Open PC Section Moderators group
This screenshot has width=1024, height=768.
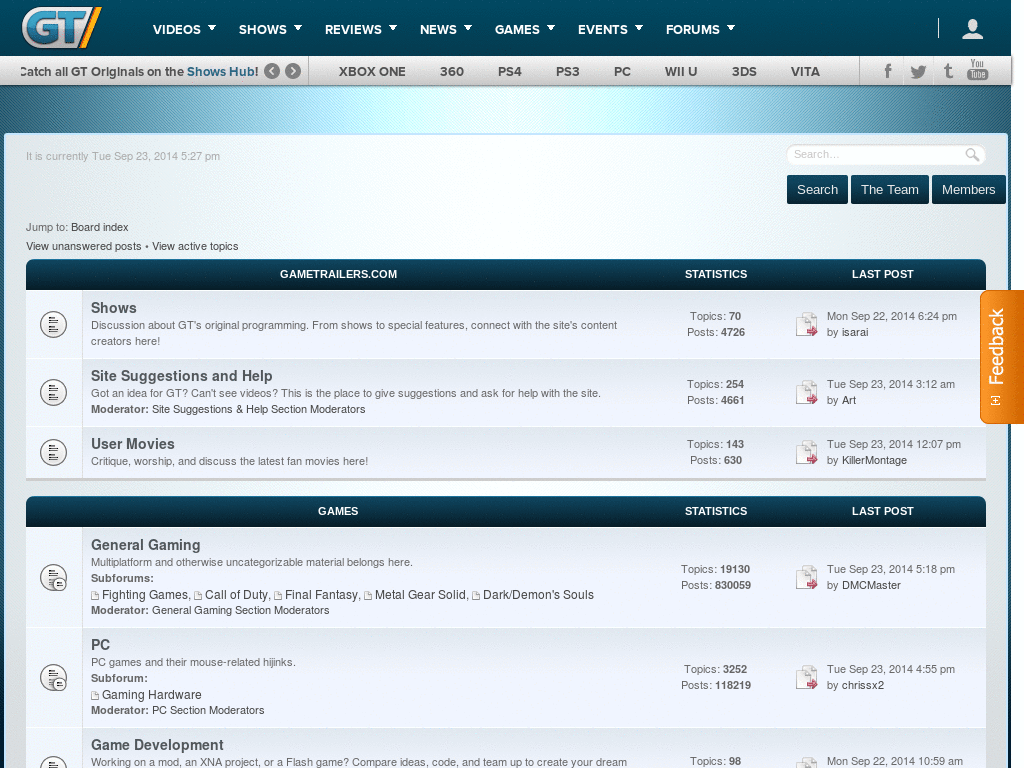pyautogui.click(x=208, y=711)
